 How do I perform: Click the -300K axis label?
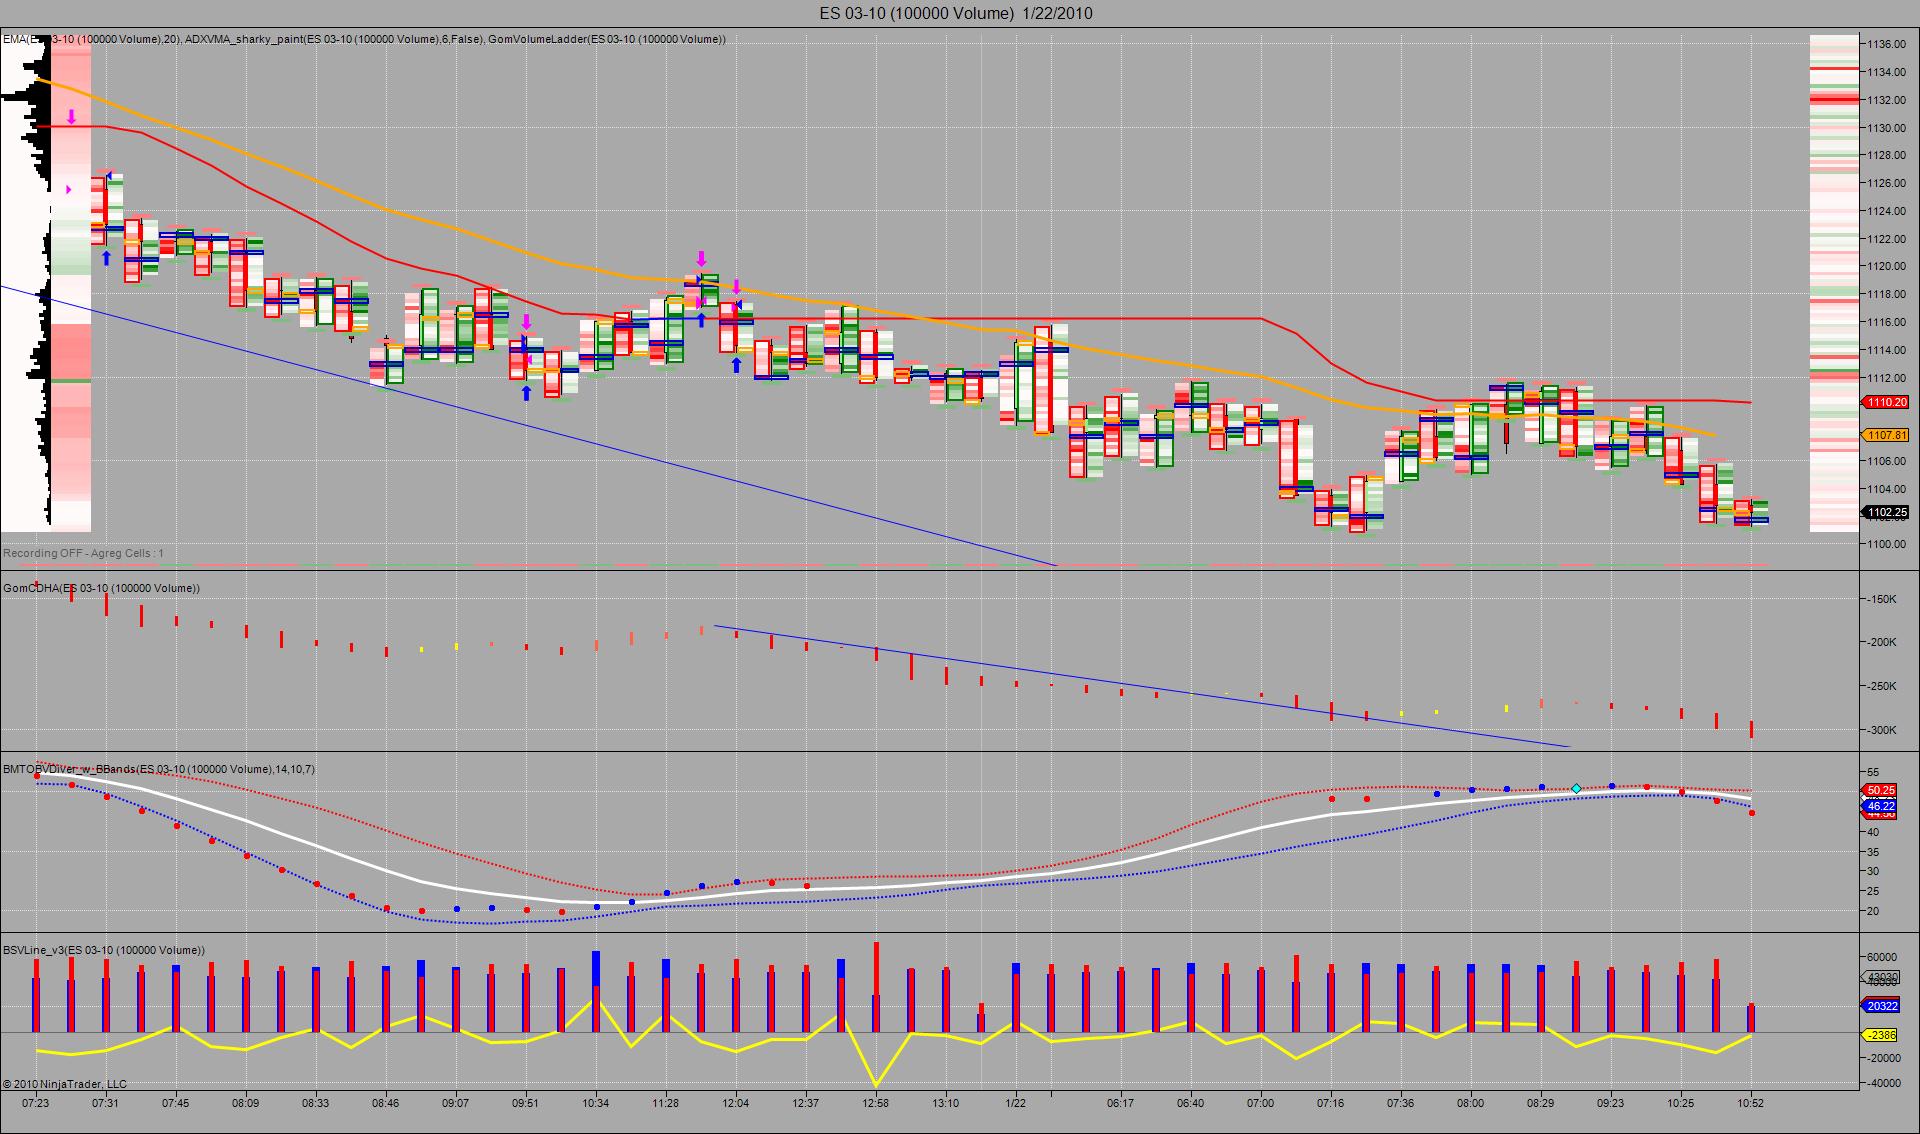tap(1881, 730)
